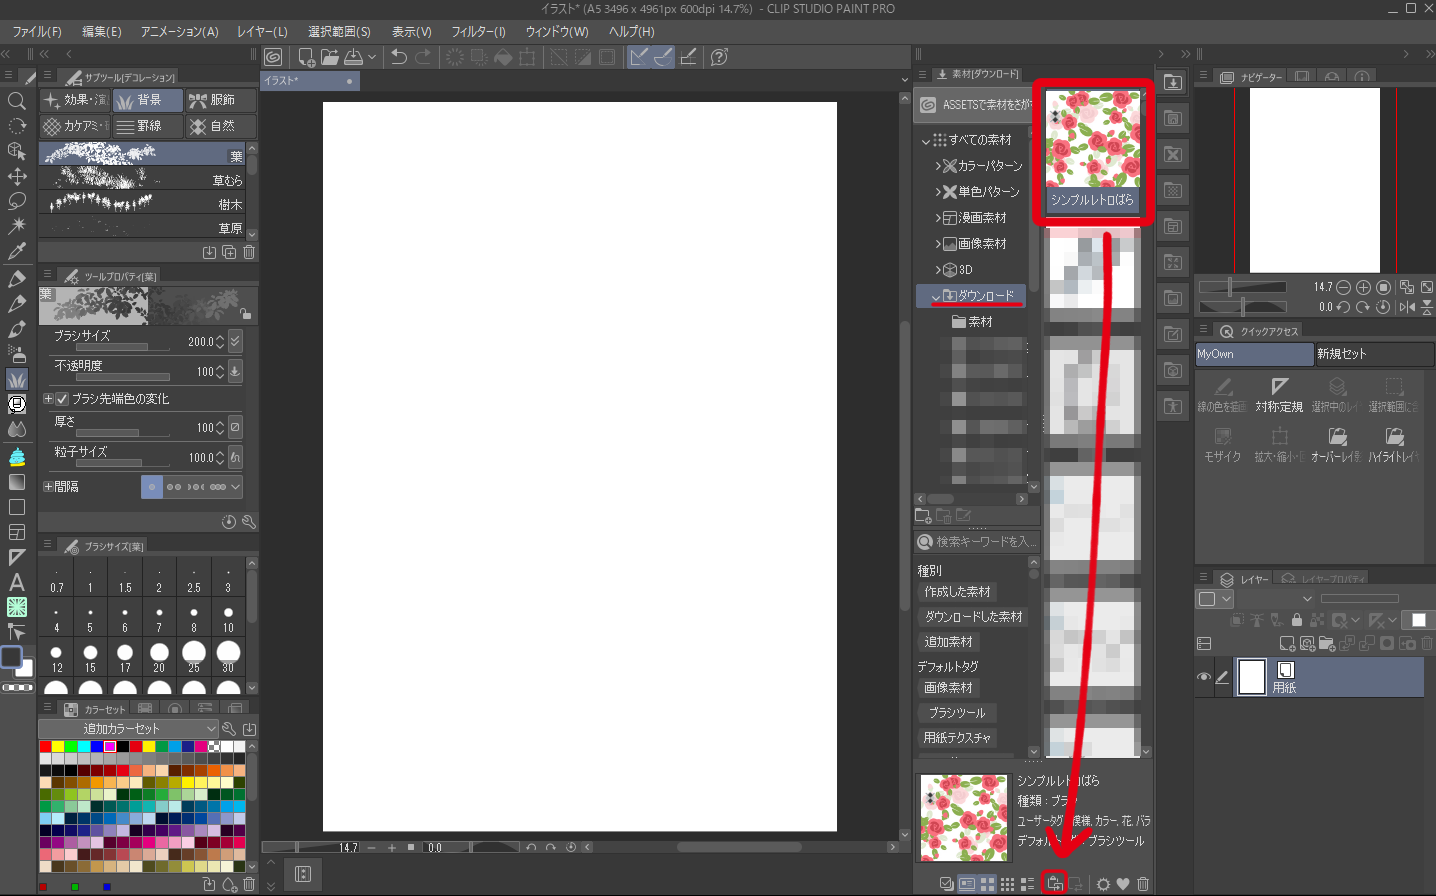Toggle snap to ruler in command bar

[638, 57]
